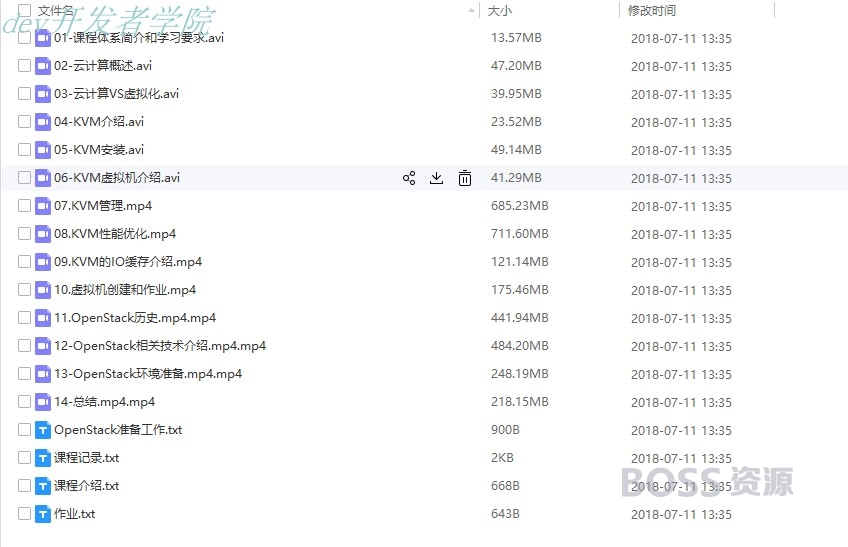Tick checkbox next to 08.KVM性能优化.mp4
This screenshot has width=848, height=547.
click(x=24, y=234)
